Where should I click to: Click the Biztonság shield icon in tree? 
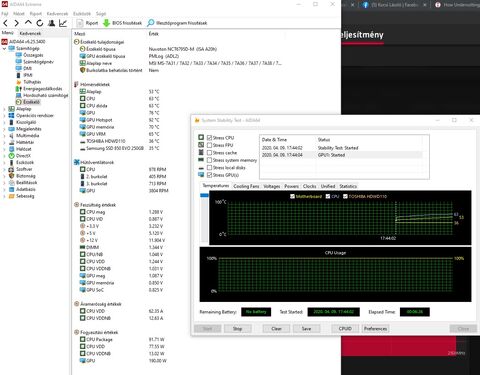(x=11, y=176)
